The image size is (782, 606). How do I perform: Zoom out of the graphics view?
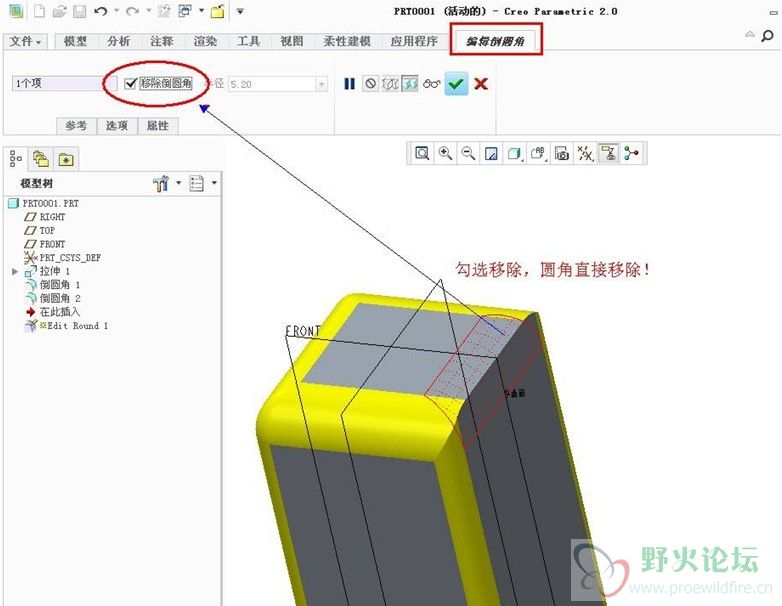(468, 153)
